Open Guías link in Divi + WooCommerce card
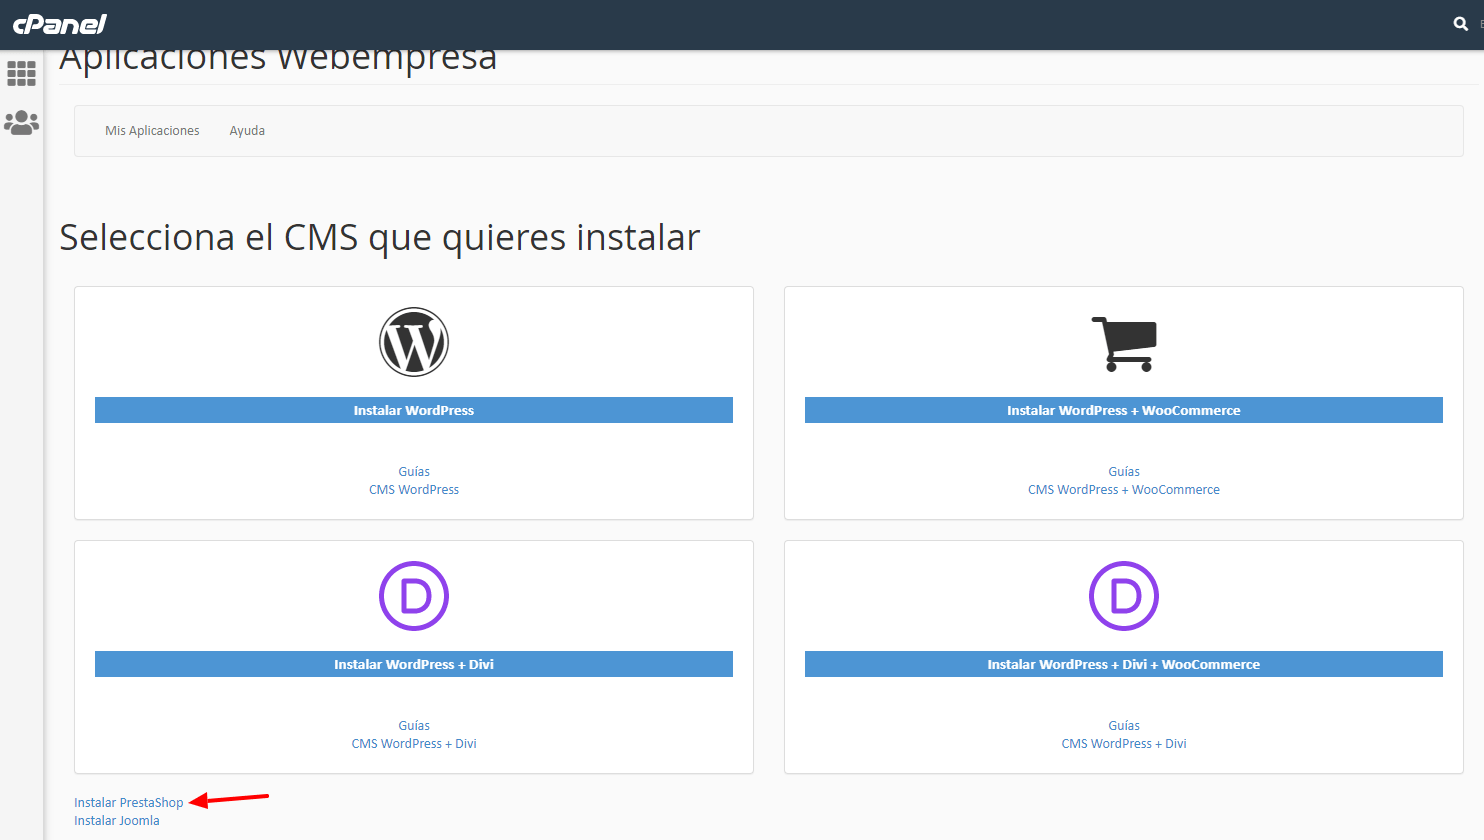 [x=1124, y=726]
